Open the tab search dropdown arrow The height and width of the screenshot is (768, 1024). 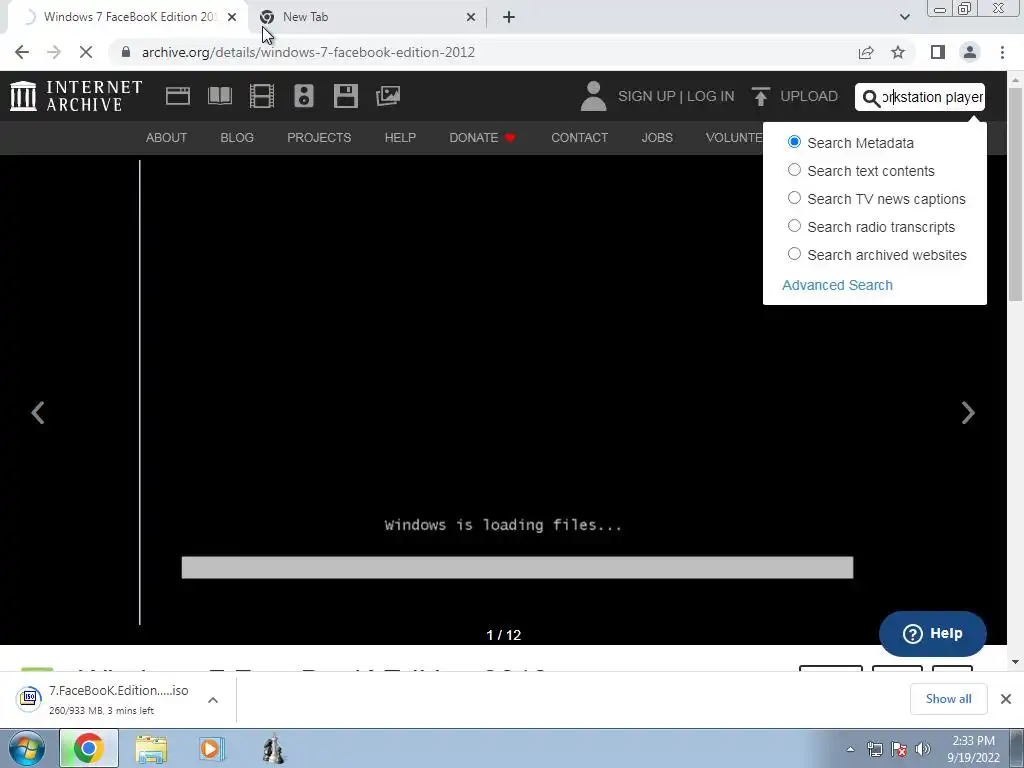[x=904, y=17]
